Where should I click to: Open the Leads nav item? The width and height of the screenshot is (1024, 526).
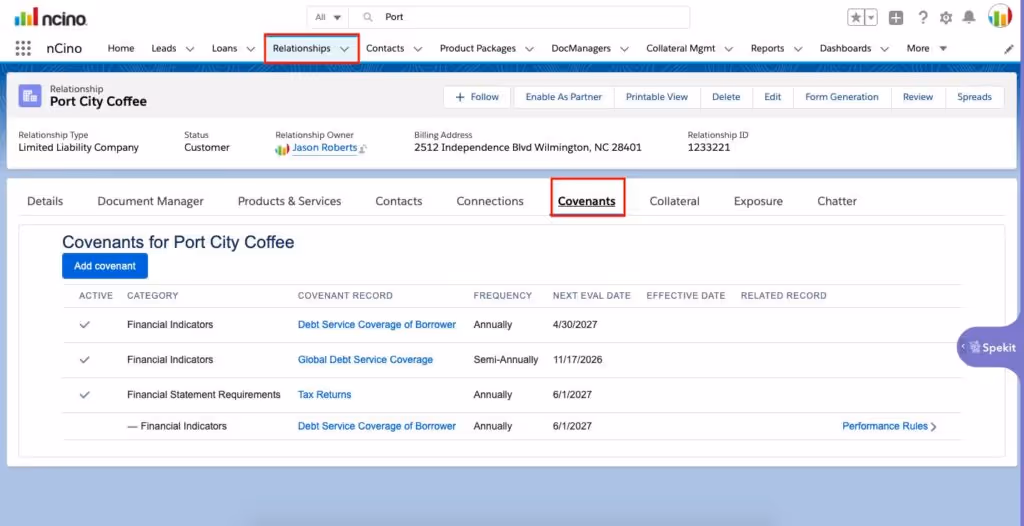click(164, 48)
